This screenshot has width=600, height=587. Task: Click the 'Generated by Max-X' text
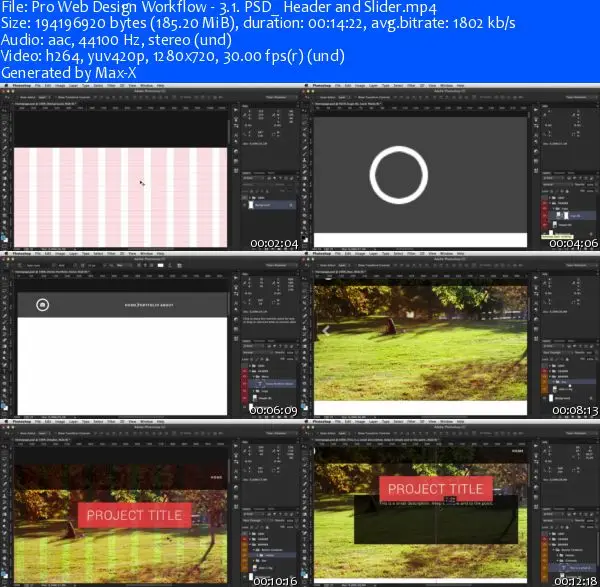[68, 73]
